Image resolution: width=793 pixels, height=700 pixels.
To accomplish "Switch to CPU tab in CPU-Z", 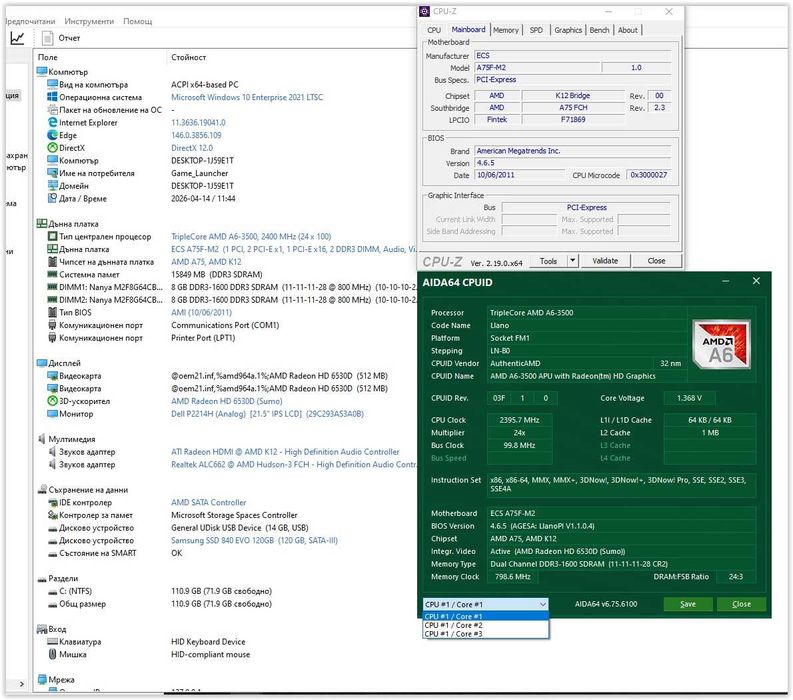I will (x=434, y=30).
